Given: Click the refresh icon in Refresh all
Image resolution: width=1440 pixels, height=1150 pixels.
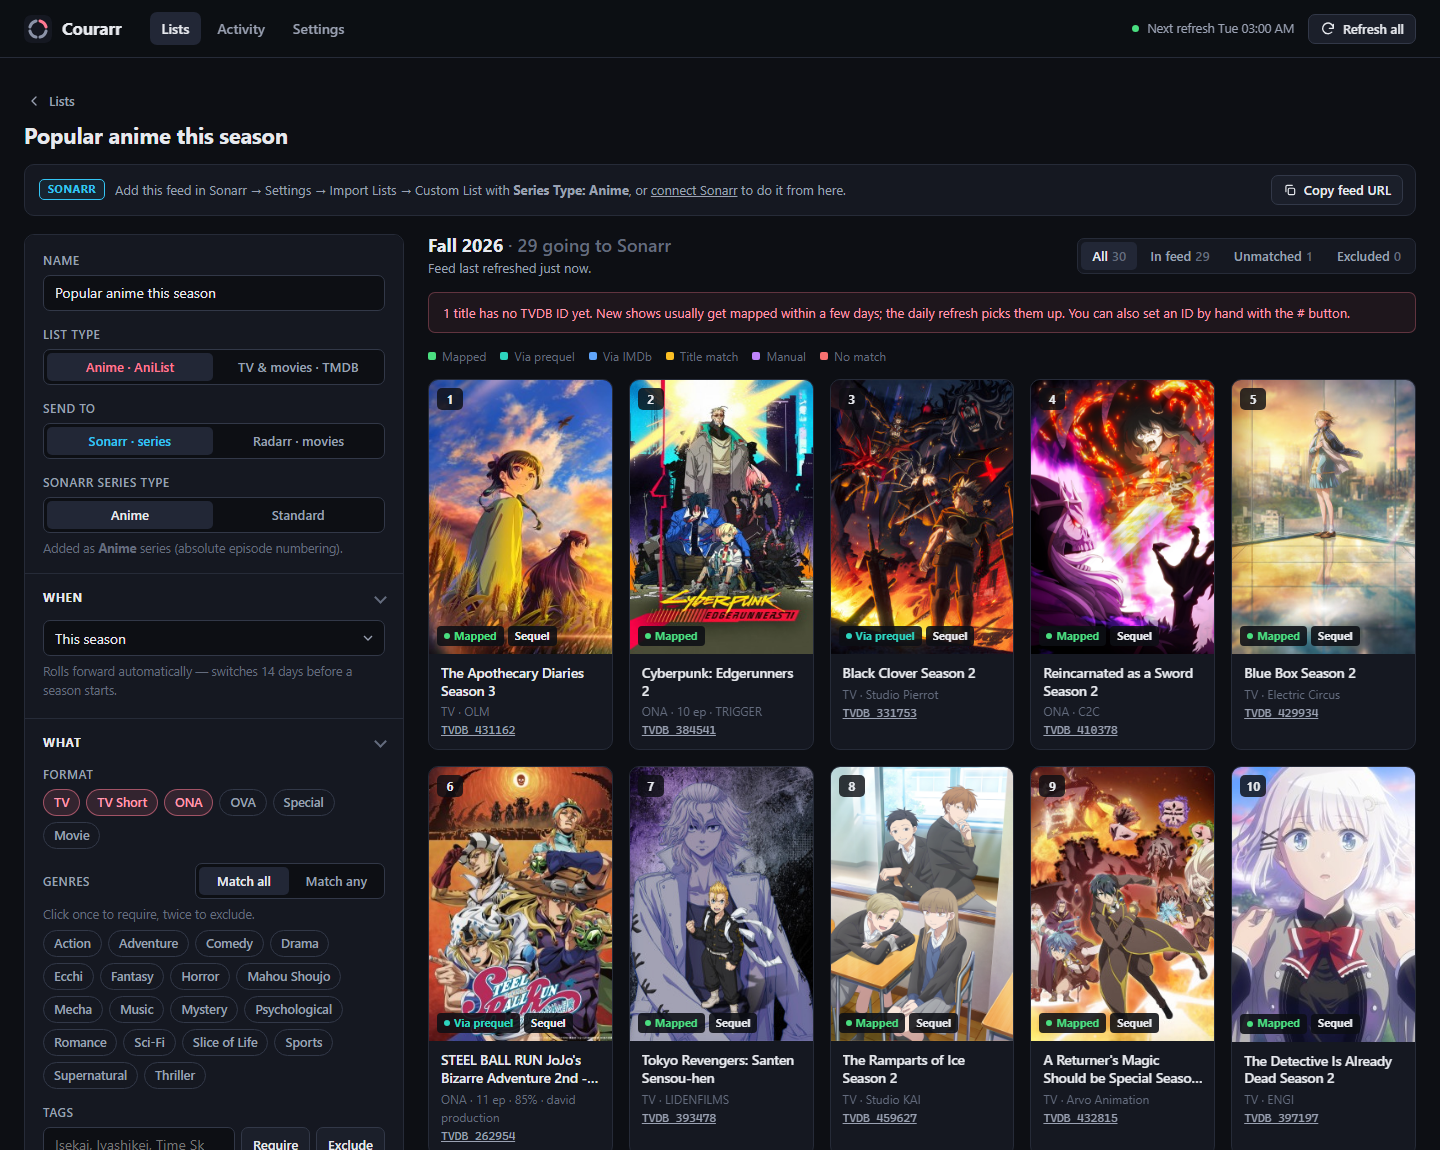Looking at the screenshot, I should [1328, 29].
